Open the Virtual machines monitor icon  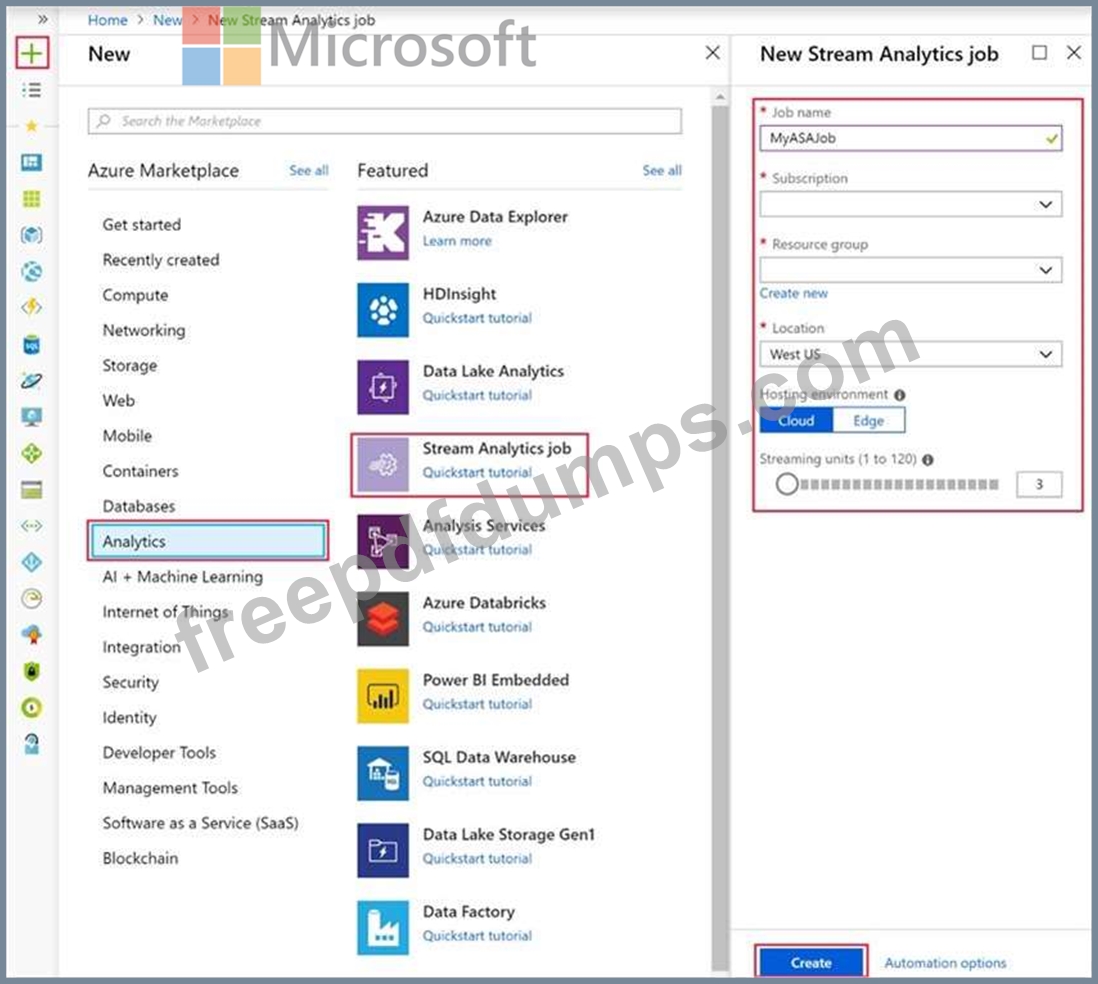pos(32,417)
